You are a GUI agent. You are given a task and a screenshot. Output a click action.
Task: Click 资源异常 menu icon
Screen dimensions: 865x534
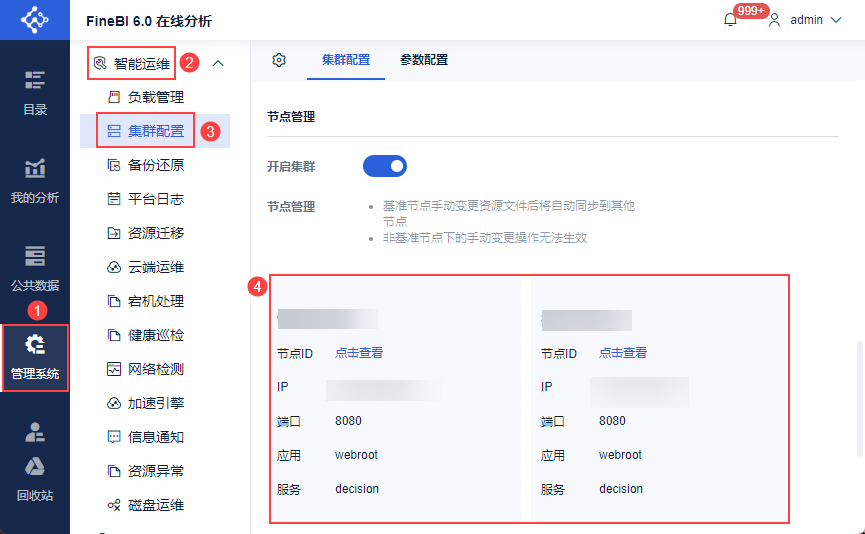click(x=114, y=471)
